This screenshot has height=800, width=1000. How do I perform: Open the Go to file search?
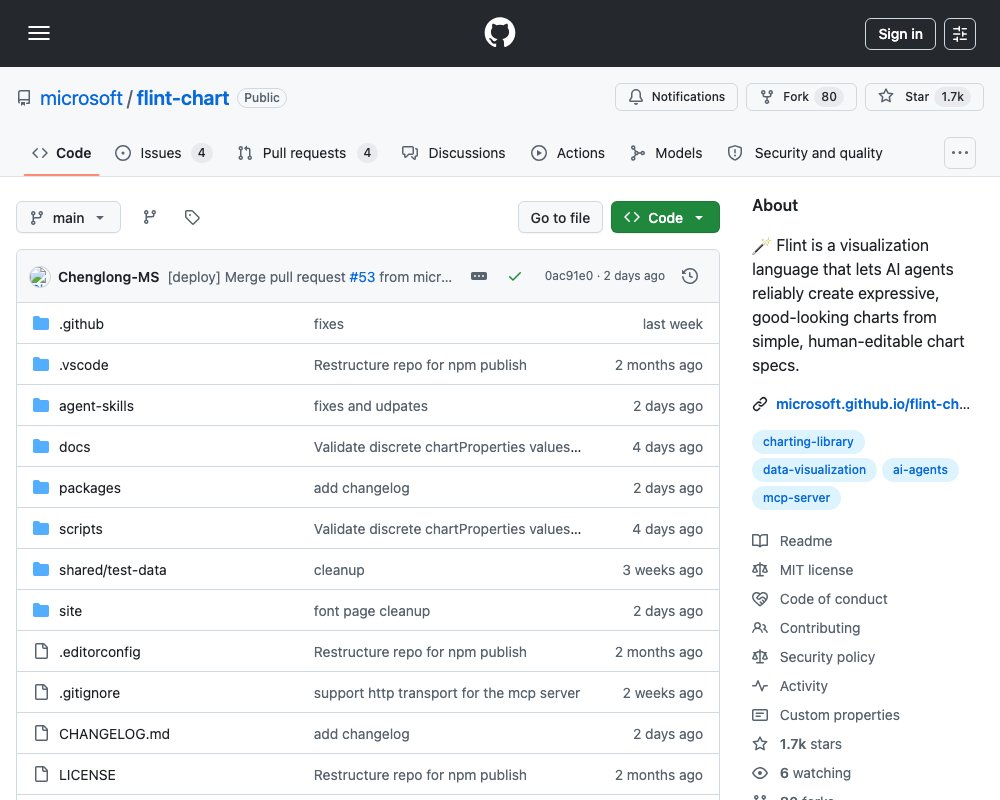pos(560,218)
